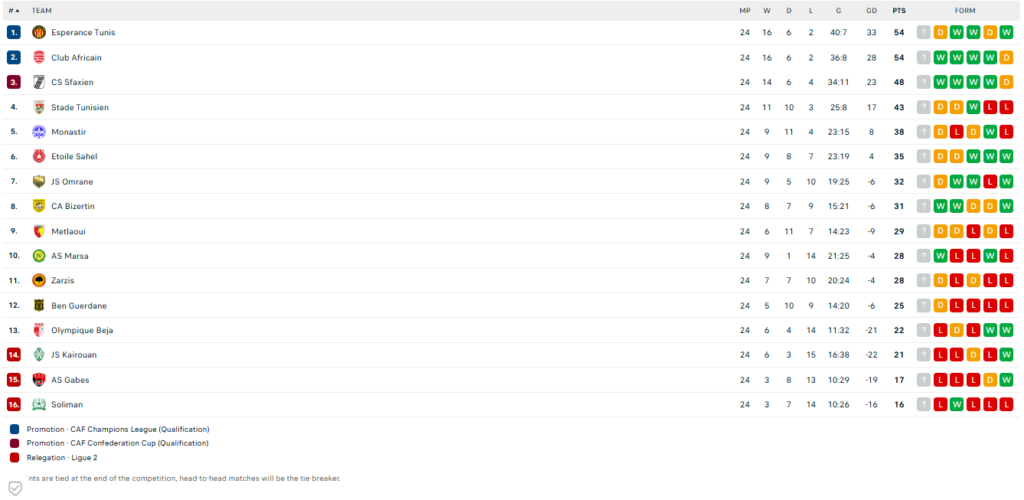The image size is (1024, 500).
Task: Click the single win badge in Soliman's form
Action: [x=957, y=404]
